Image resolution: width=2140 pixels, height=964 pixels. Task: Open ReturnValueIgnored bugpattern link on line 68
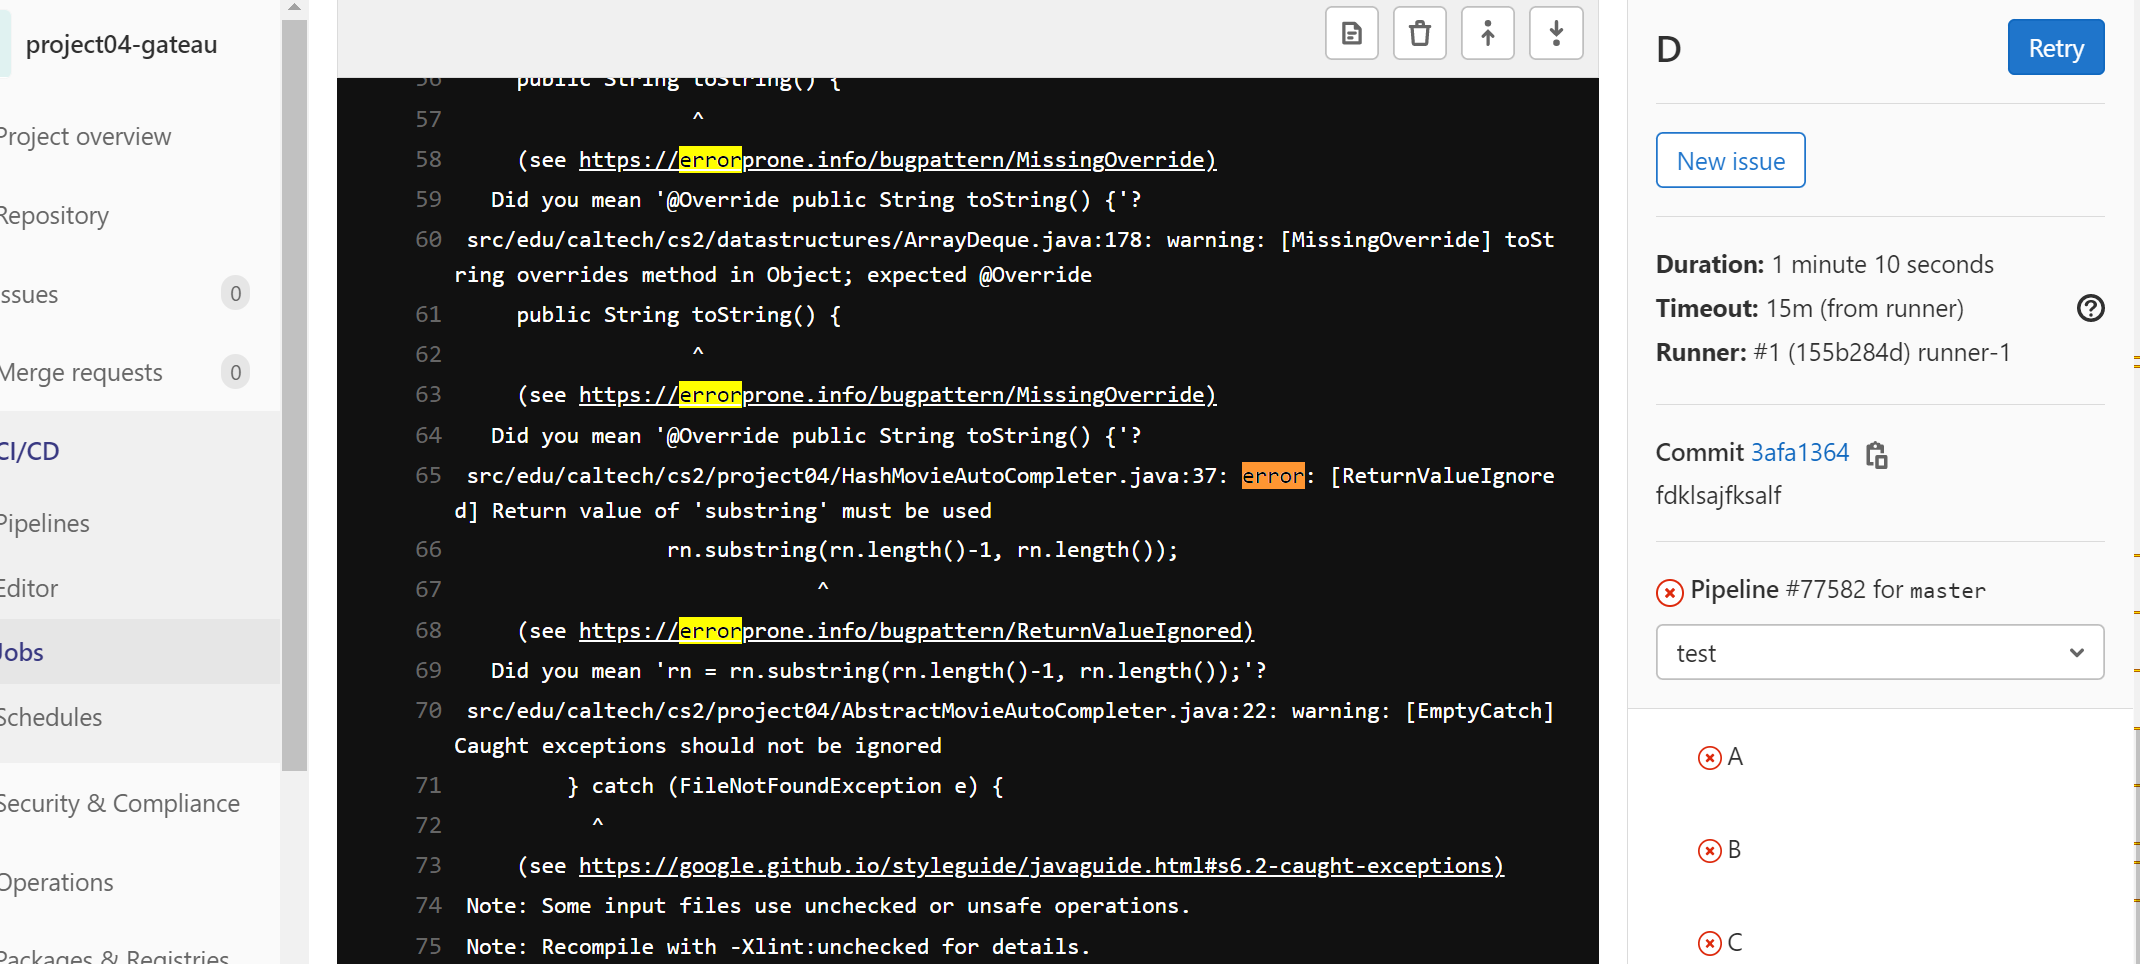[x=915, y=631]
